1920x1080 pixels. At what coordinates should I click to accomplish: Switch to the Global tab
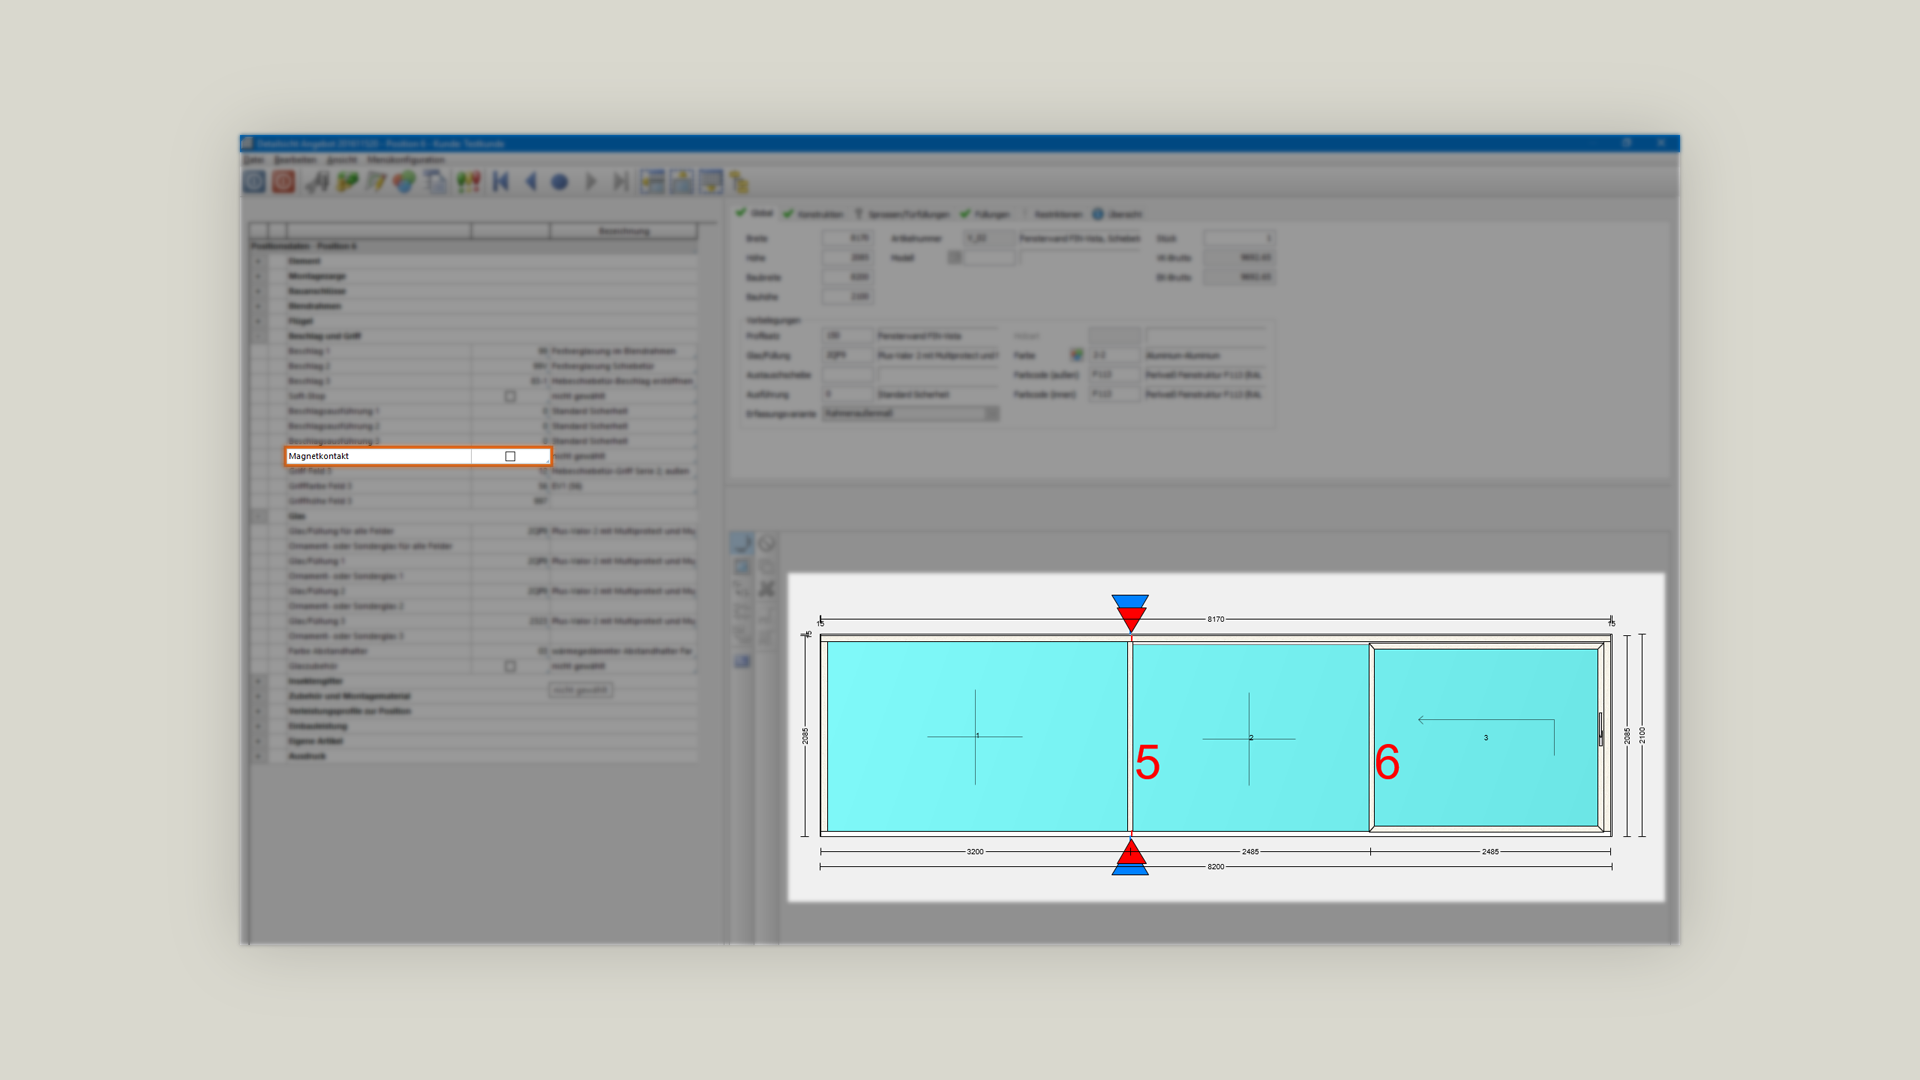tap(755, 213)
